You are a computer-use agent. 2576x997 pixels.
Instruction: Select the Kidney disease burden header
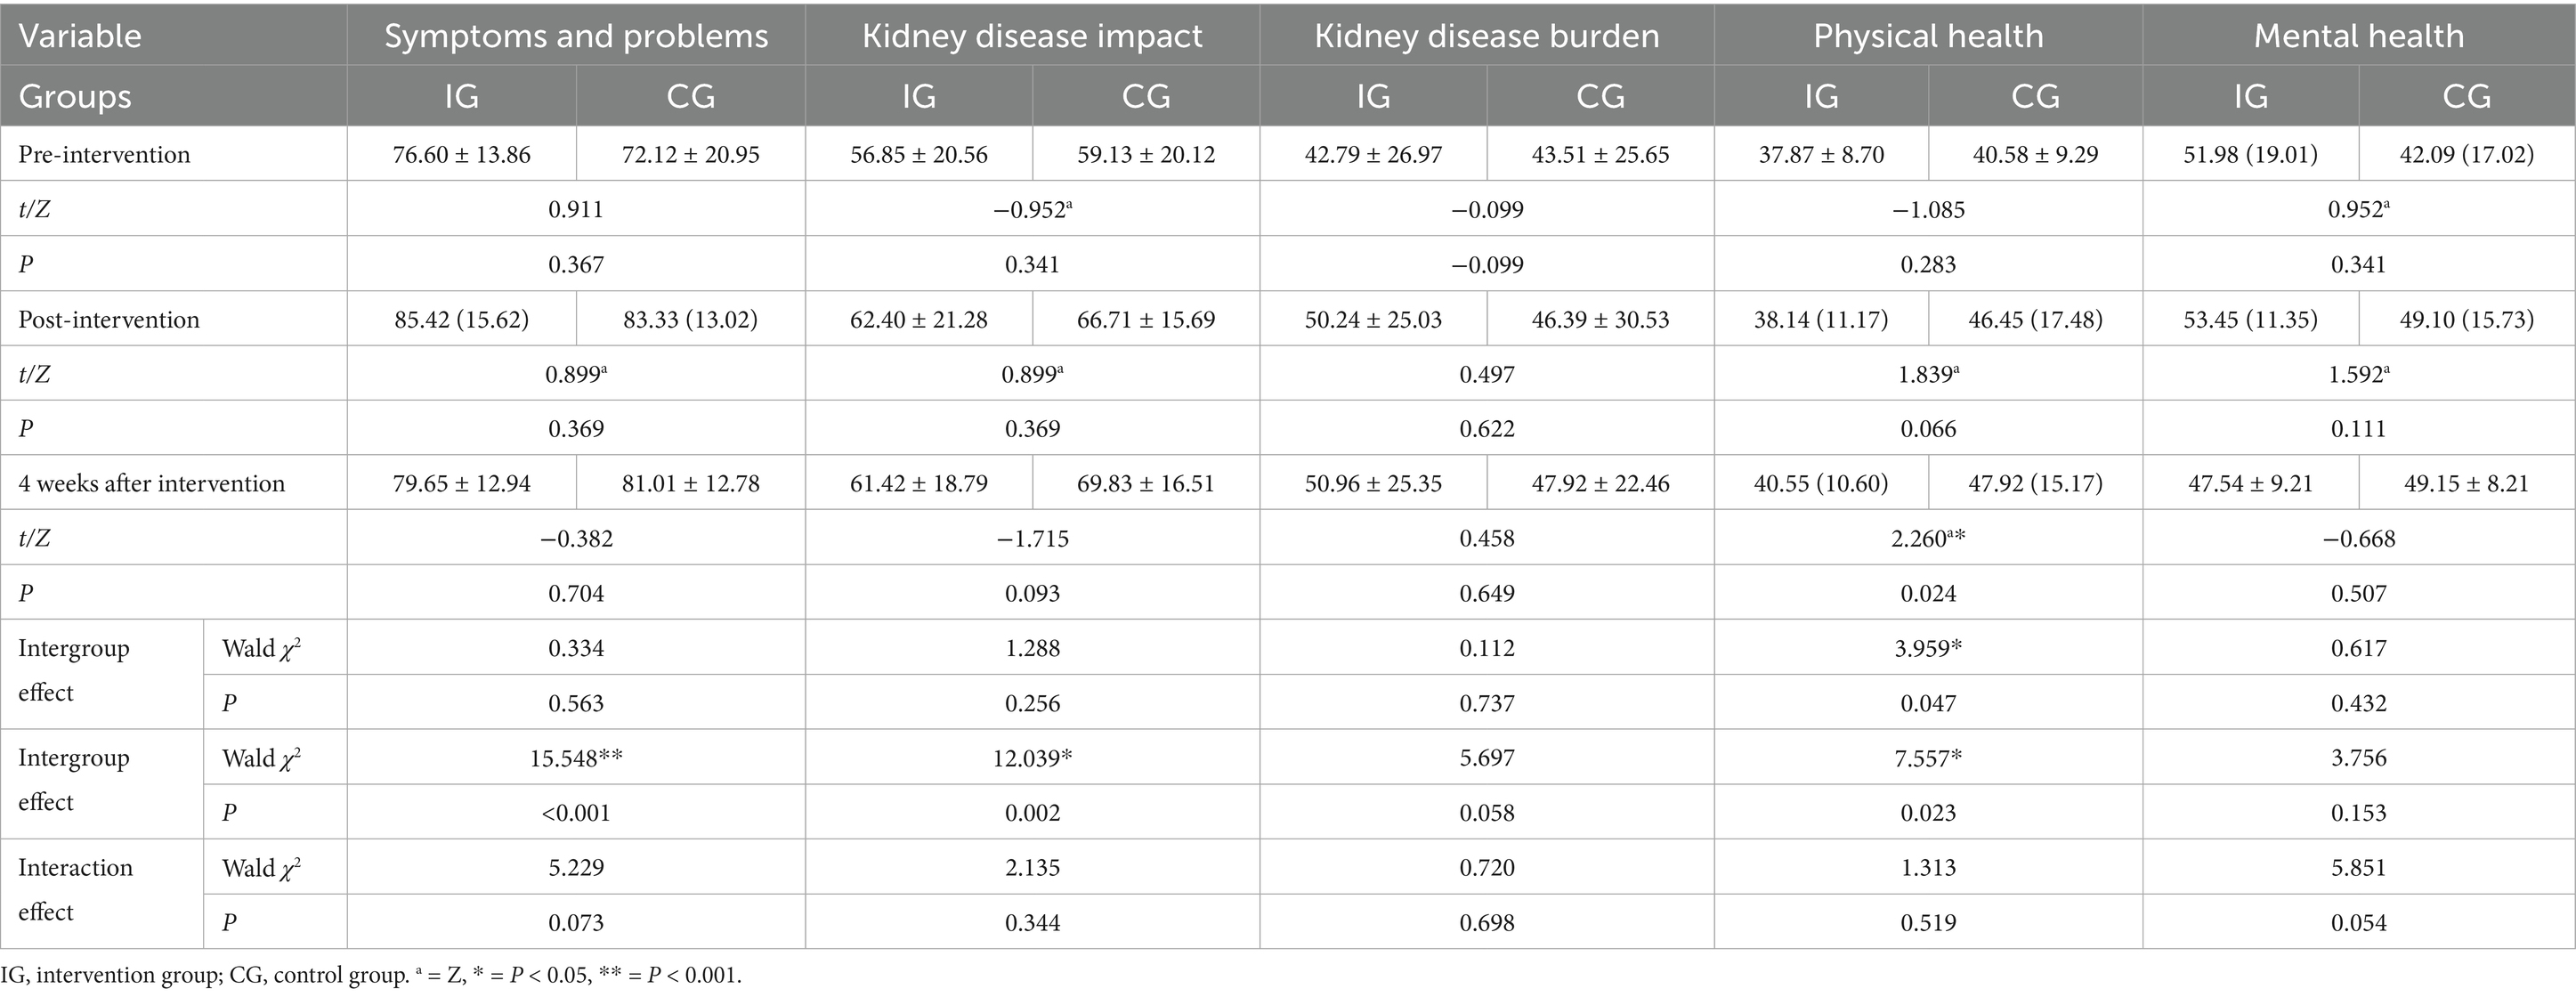1486,36
